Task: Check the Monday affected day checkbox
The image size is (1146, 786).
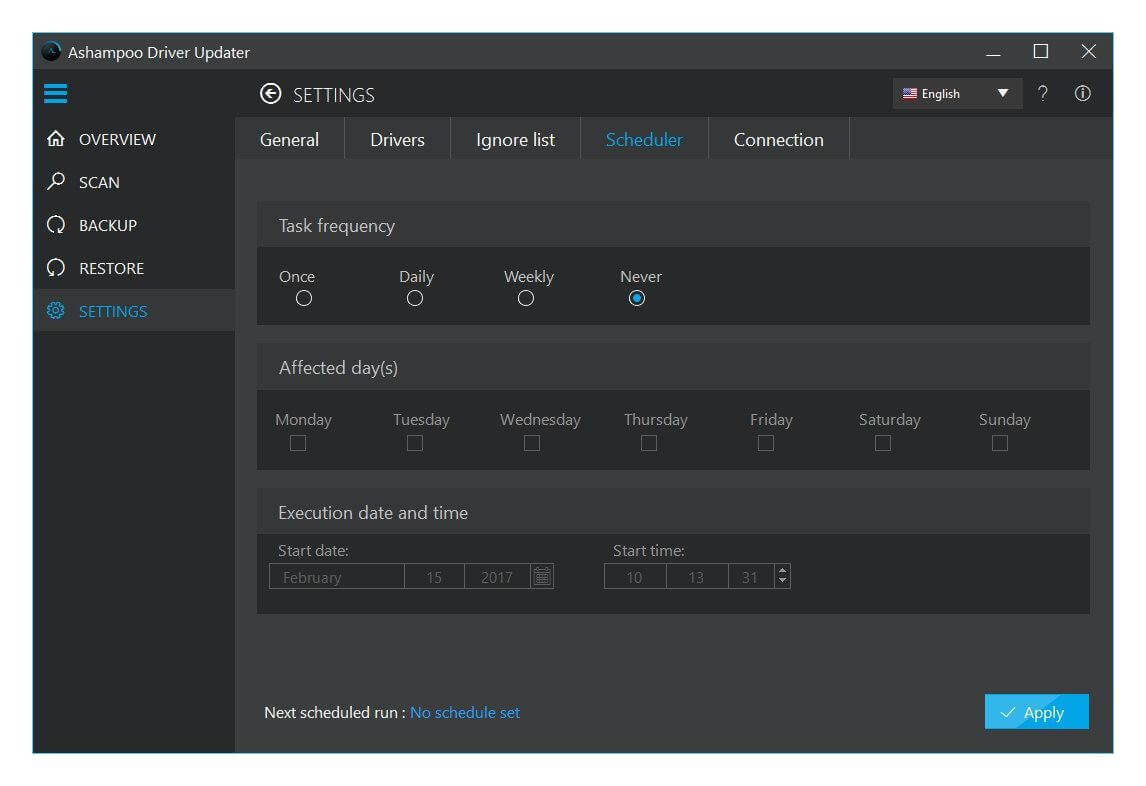Action: click(x=297, y=442)
